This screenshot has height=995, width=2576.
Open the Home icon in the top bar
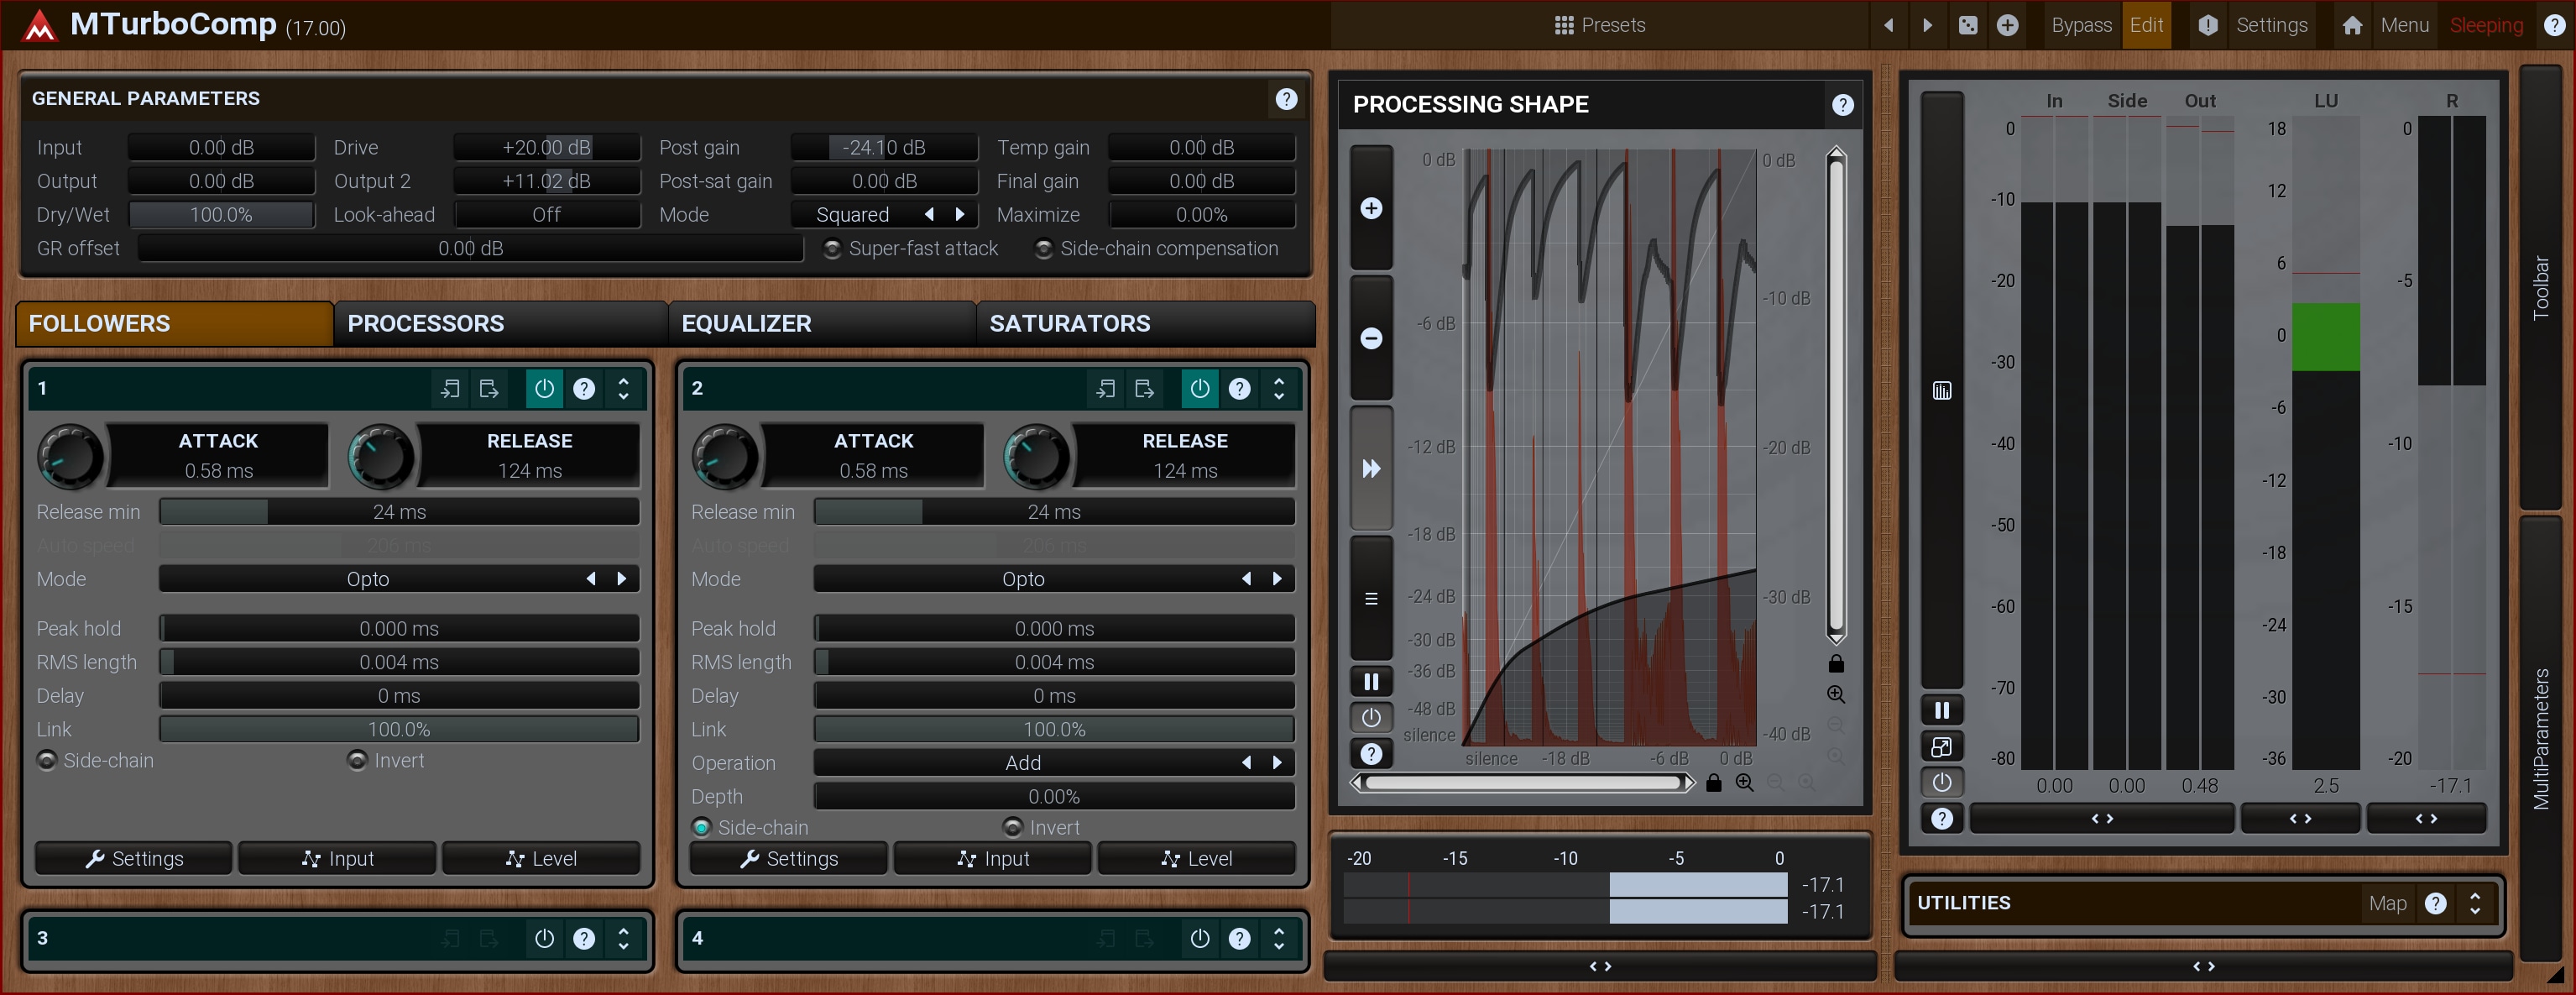[2352, 26]
